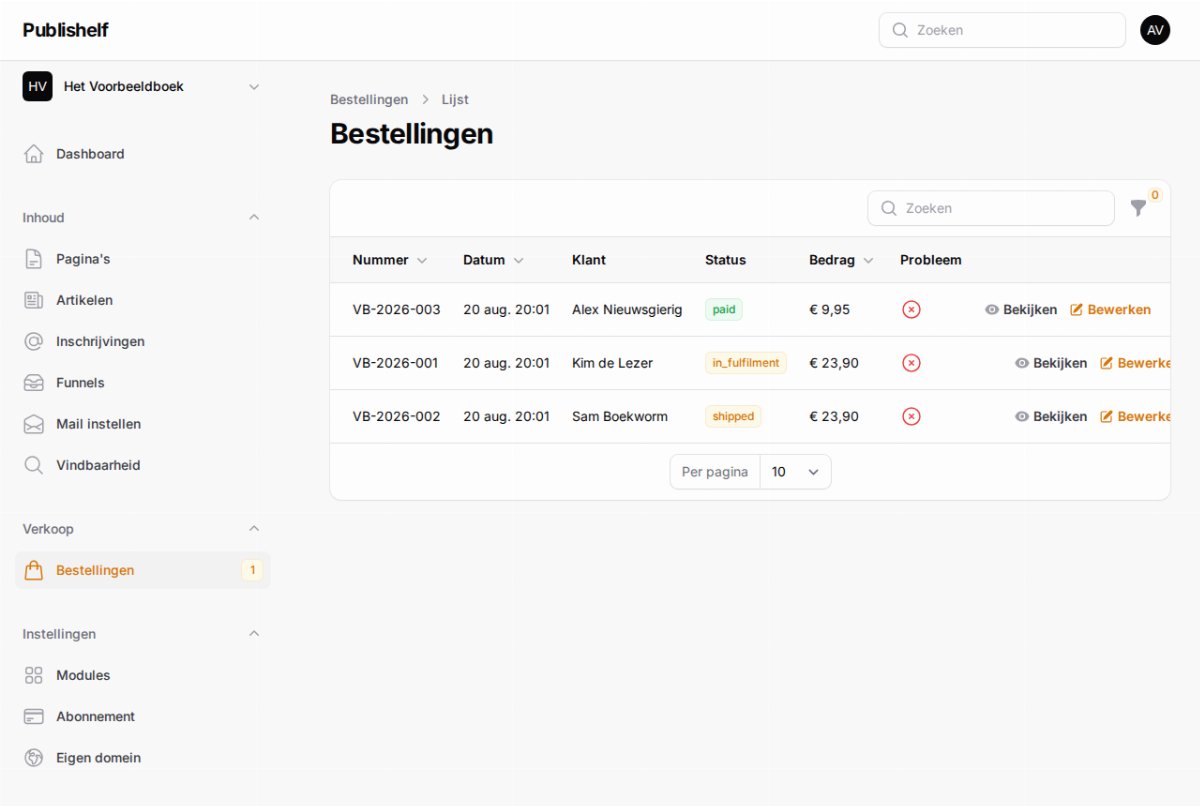Click the problem icon for VB-2026-003
1200x806 pixels.
tap(911, 310)
